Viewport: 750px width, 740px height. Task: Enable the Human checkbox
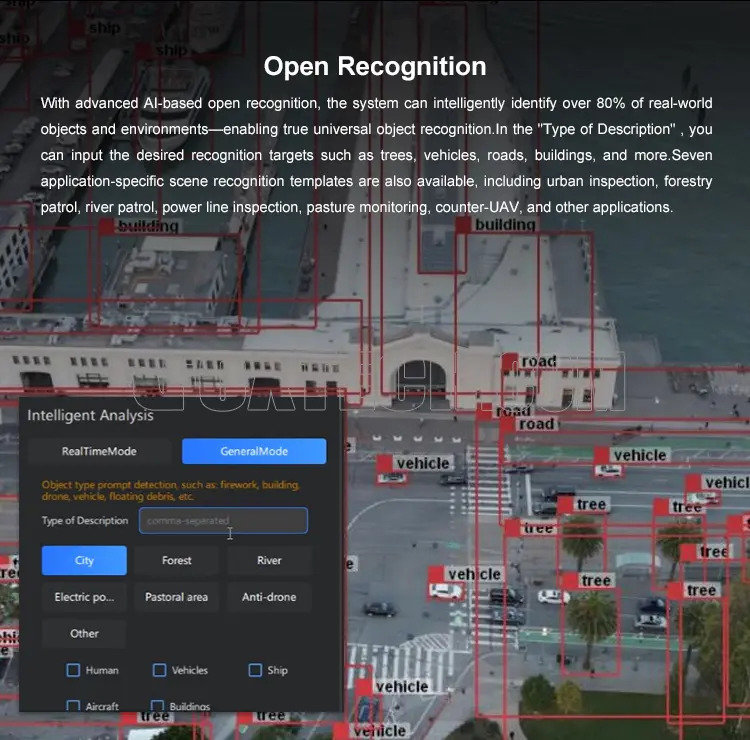[x=73, y=670]
